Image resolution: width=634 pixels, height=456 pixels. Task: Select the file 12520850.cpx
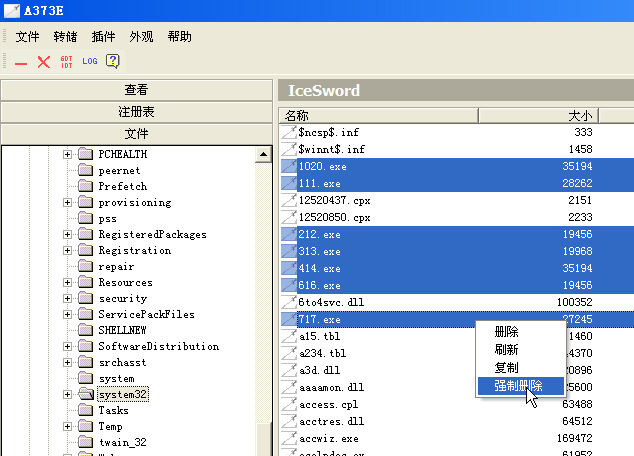pyautogui.click(x=334, y=217)
